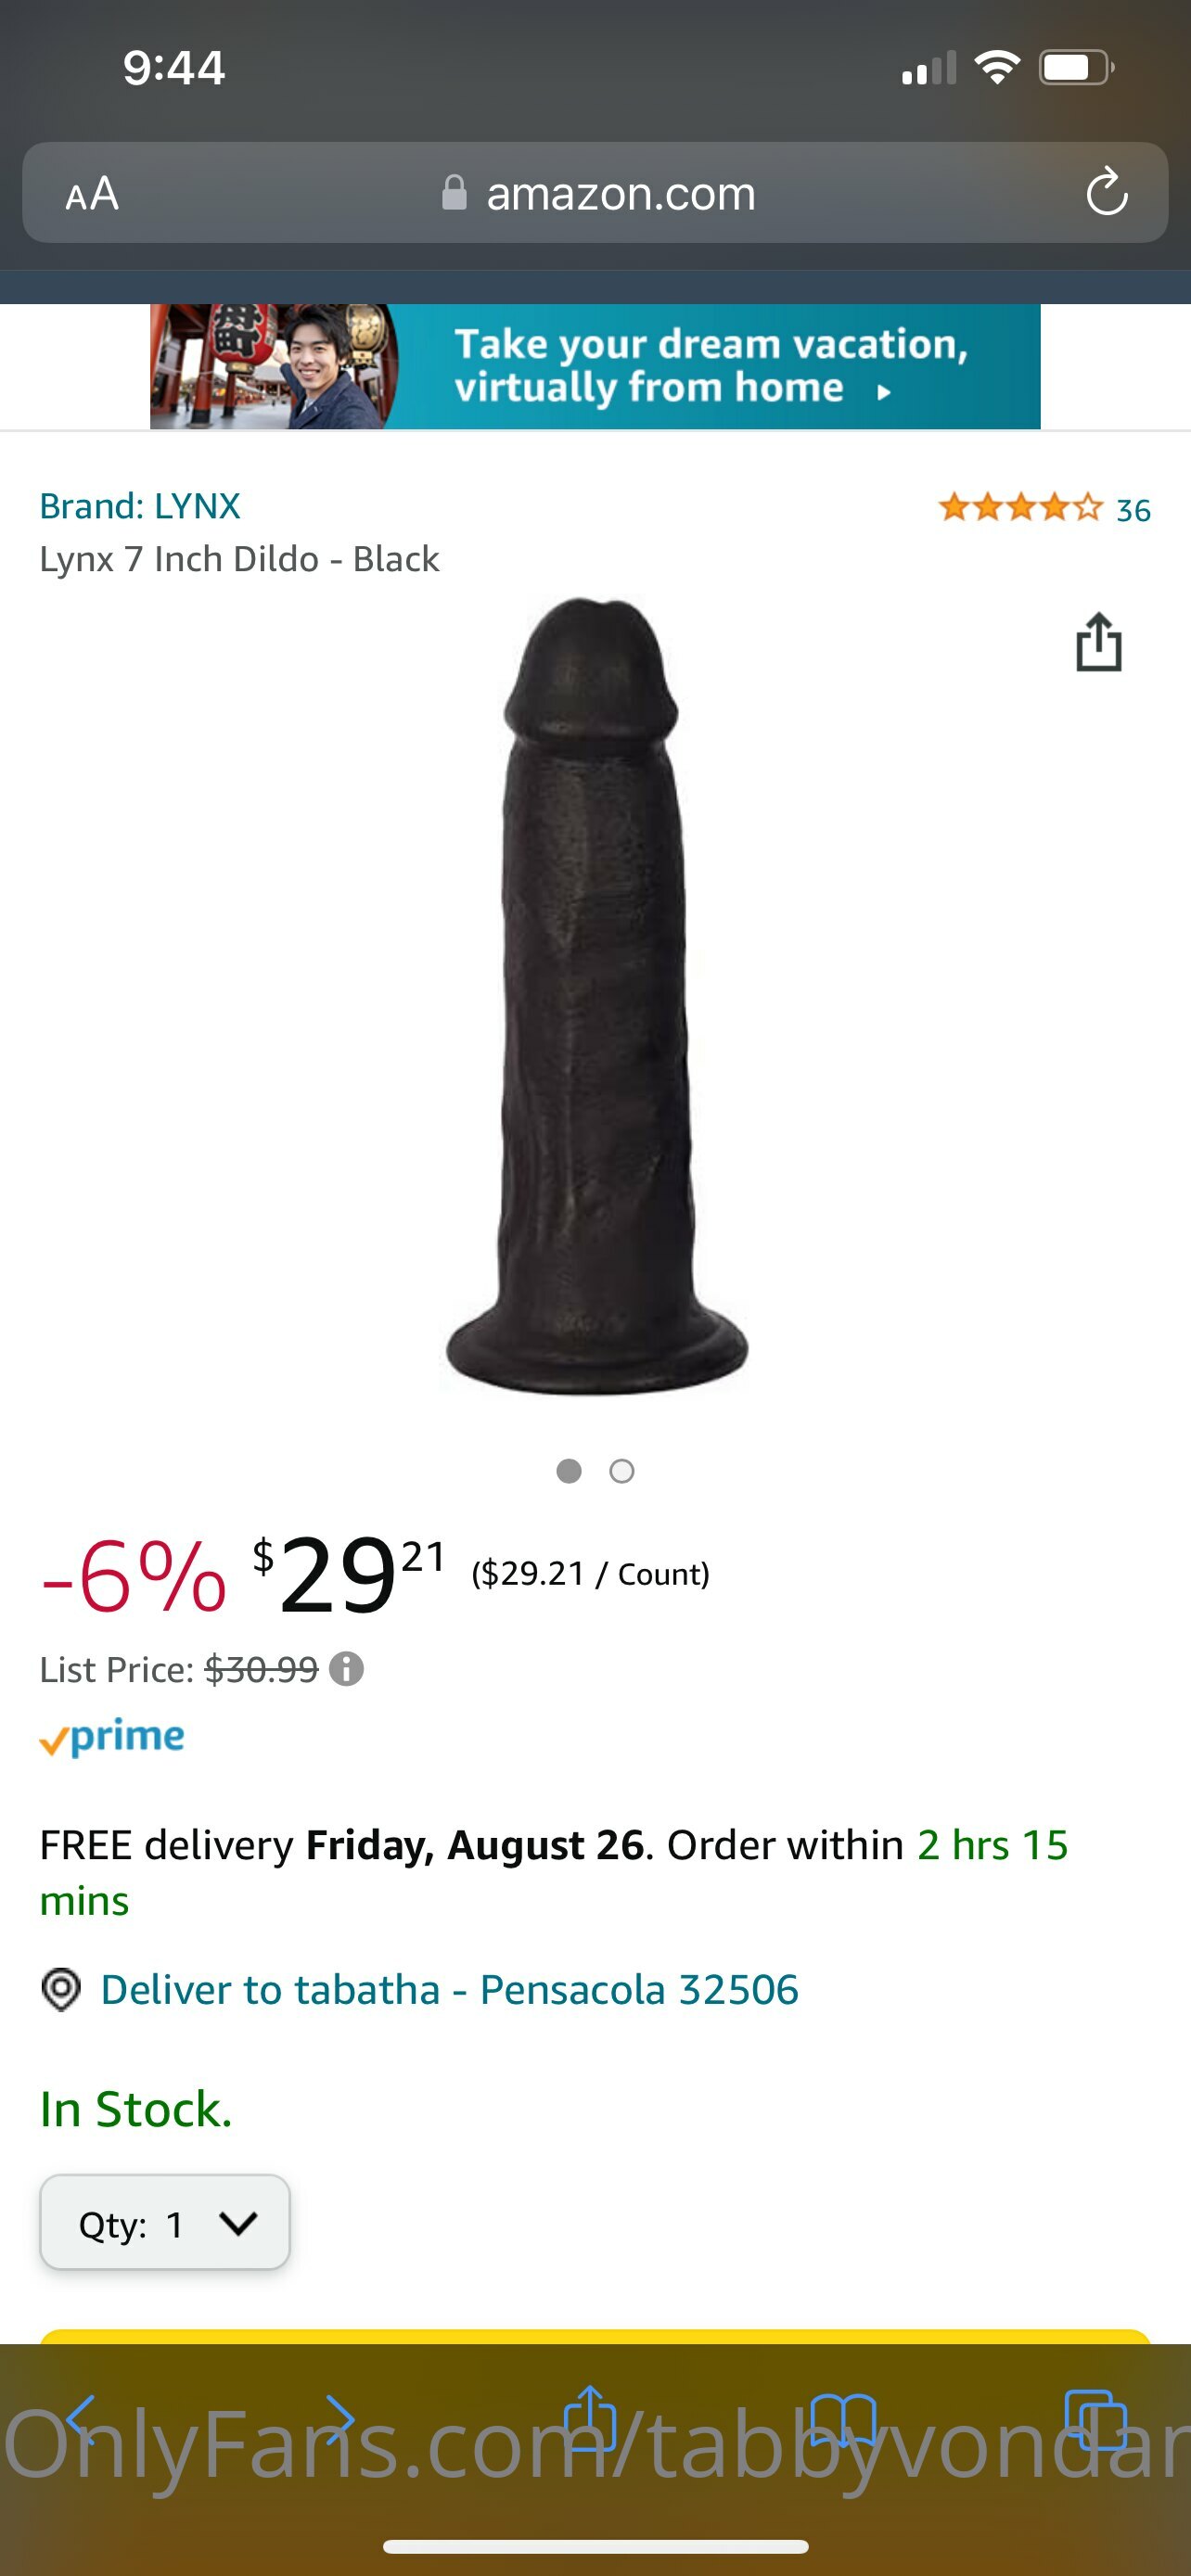Tap the delivery location pin icon
The width and height of the screenshot is (1191, 2576).
(x=61, y=1990)
